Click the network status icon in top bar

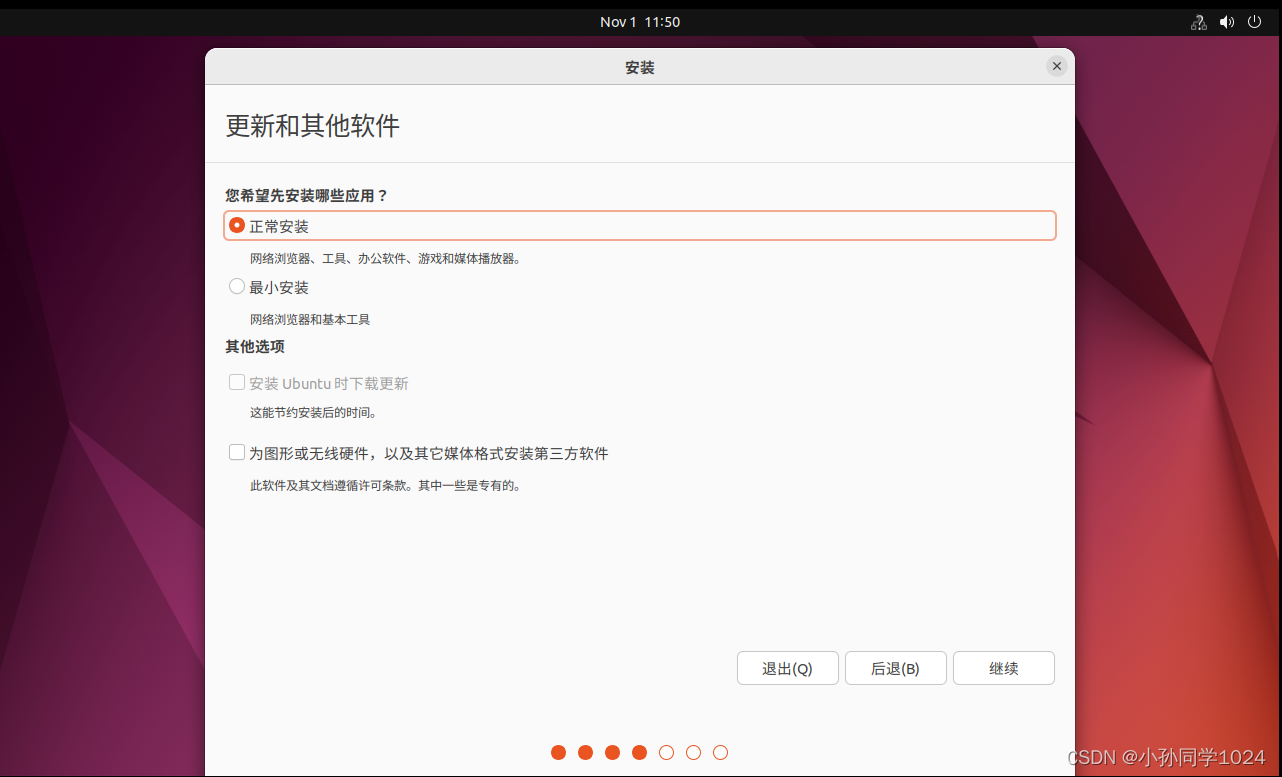pos(1198,21)
